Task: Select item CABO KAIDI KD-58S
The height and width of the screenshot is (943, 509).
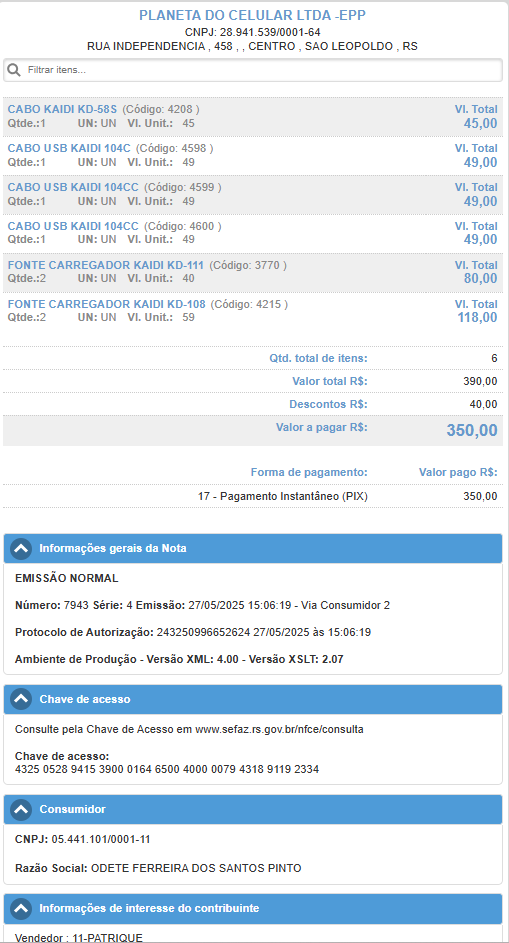Action: point(253,117)
